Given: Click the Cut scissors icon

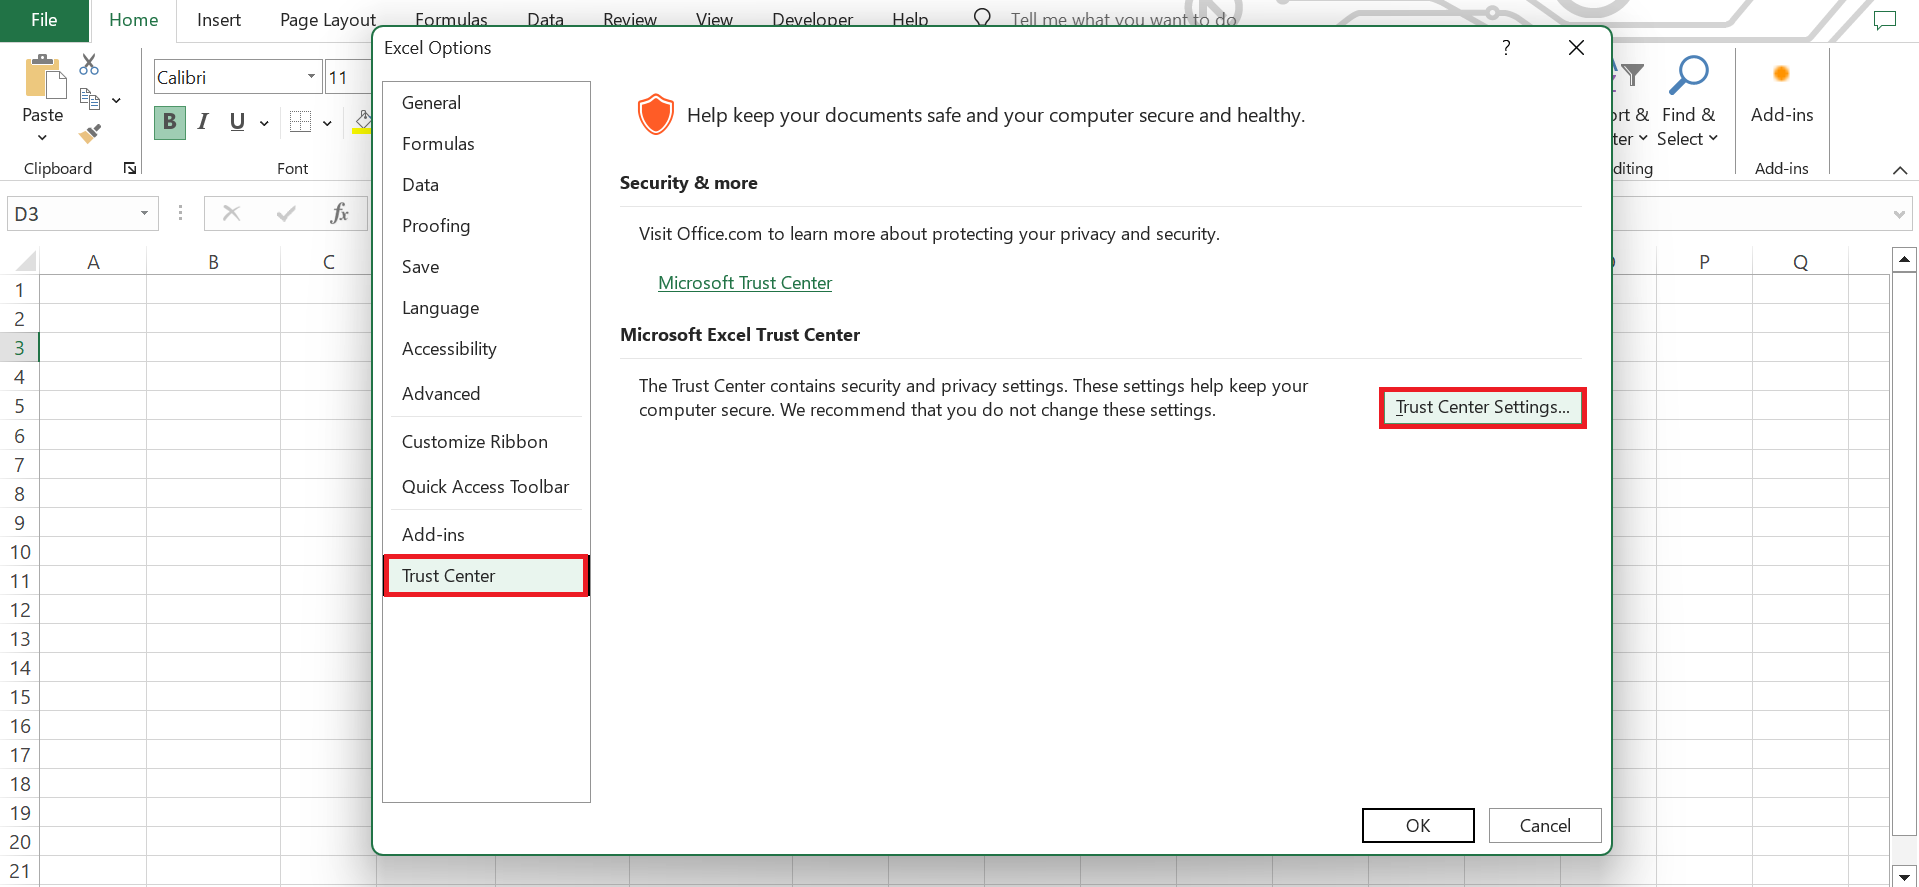Looking at the screenshot, I should pyautogui.click(x=89, y=65).
